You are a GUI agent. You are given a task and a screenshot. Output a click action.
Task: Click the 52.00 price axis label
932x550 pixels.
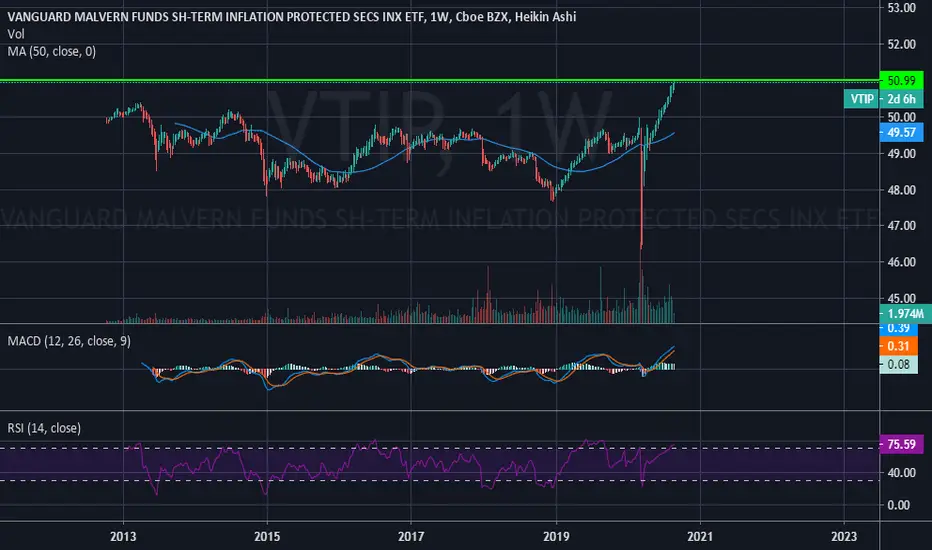tap(902, 44)
